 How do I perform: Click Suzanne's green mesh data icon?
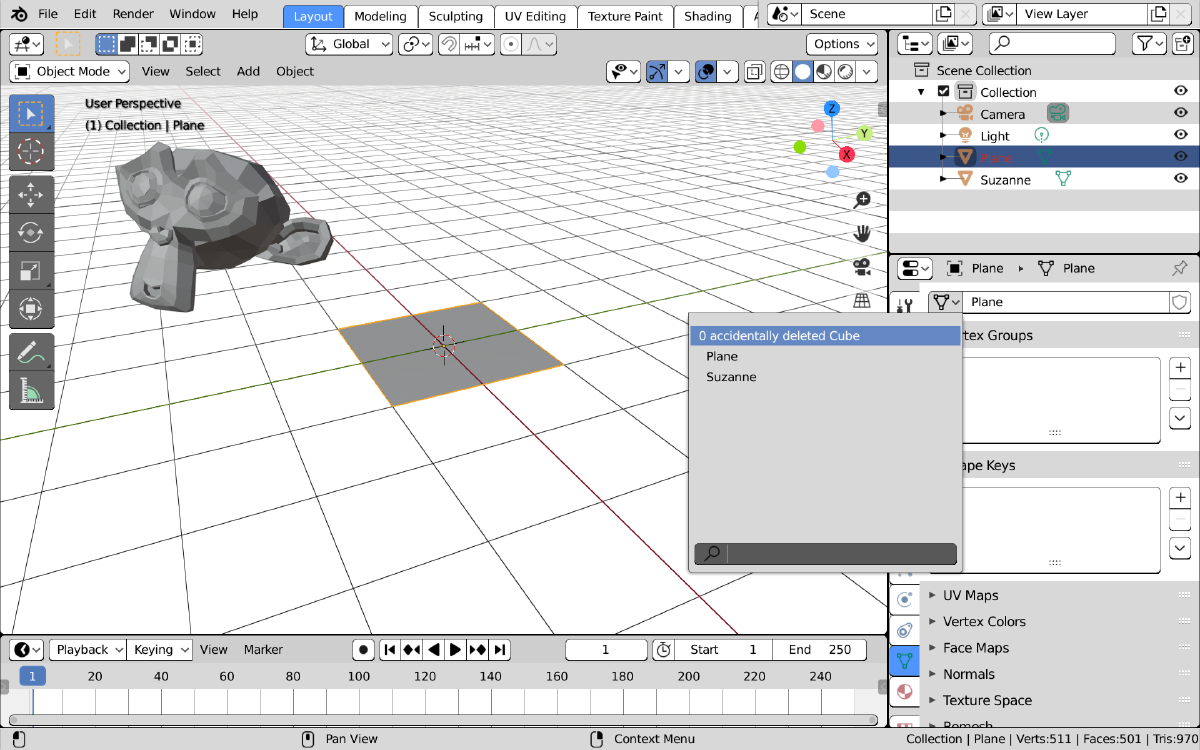click(1063, 179)
